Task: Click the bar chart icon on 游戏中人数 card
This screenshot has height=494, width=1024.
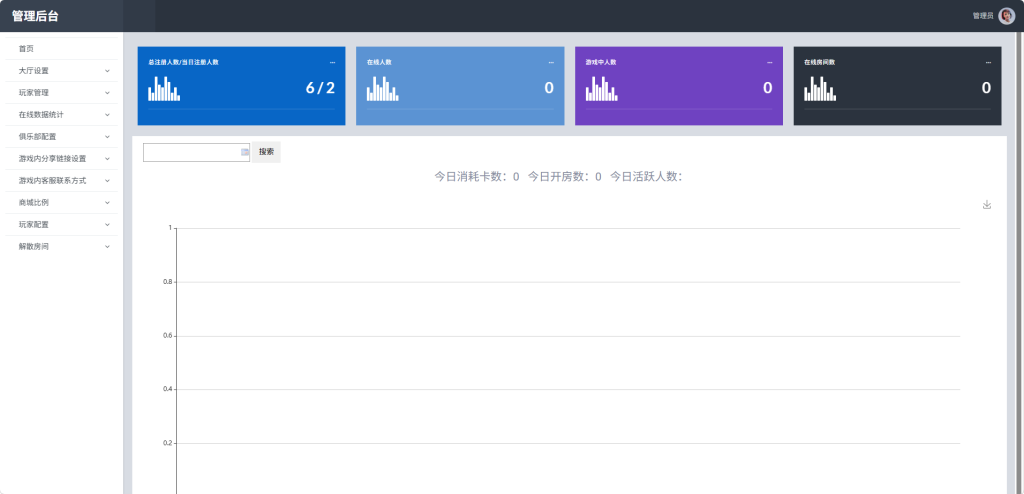Action: pos(601,88)
